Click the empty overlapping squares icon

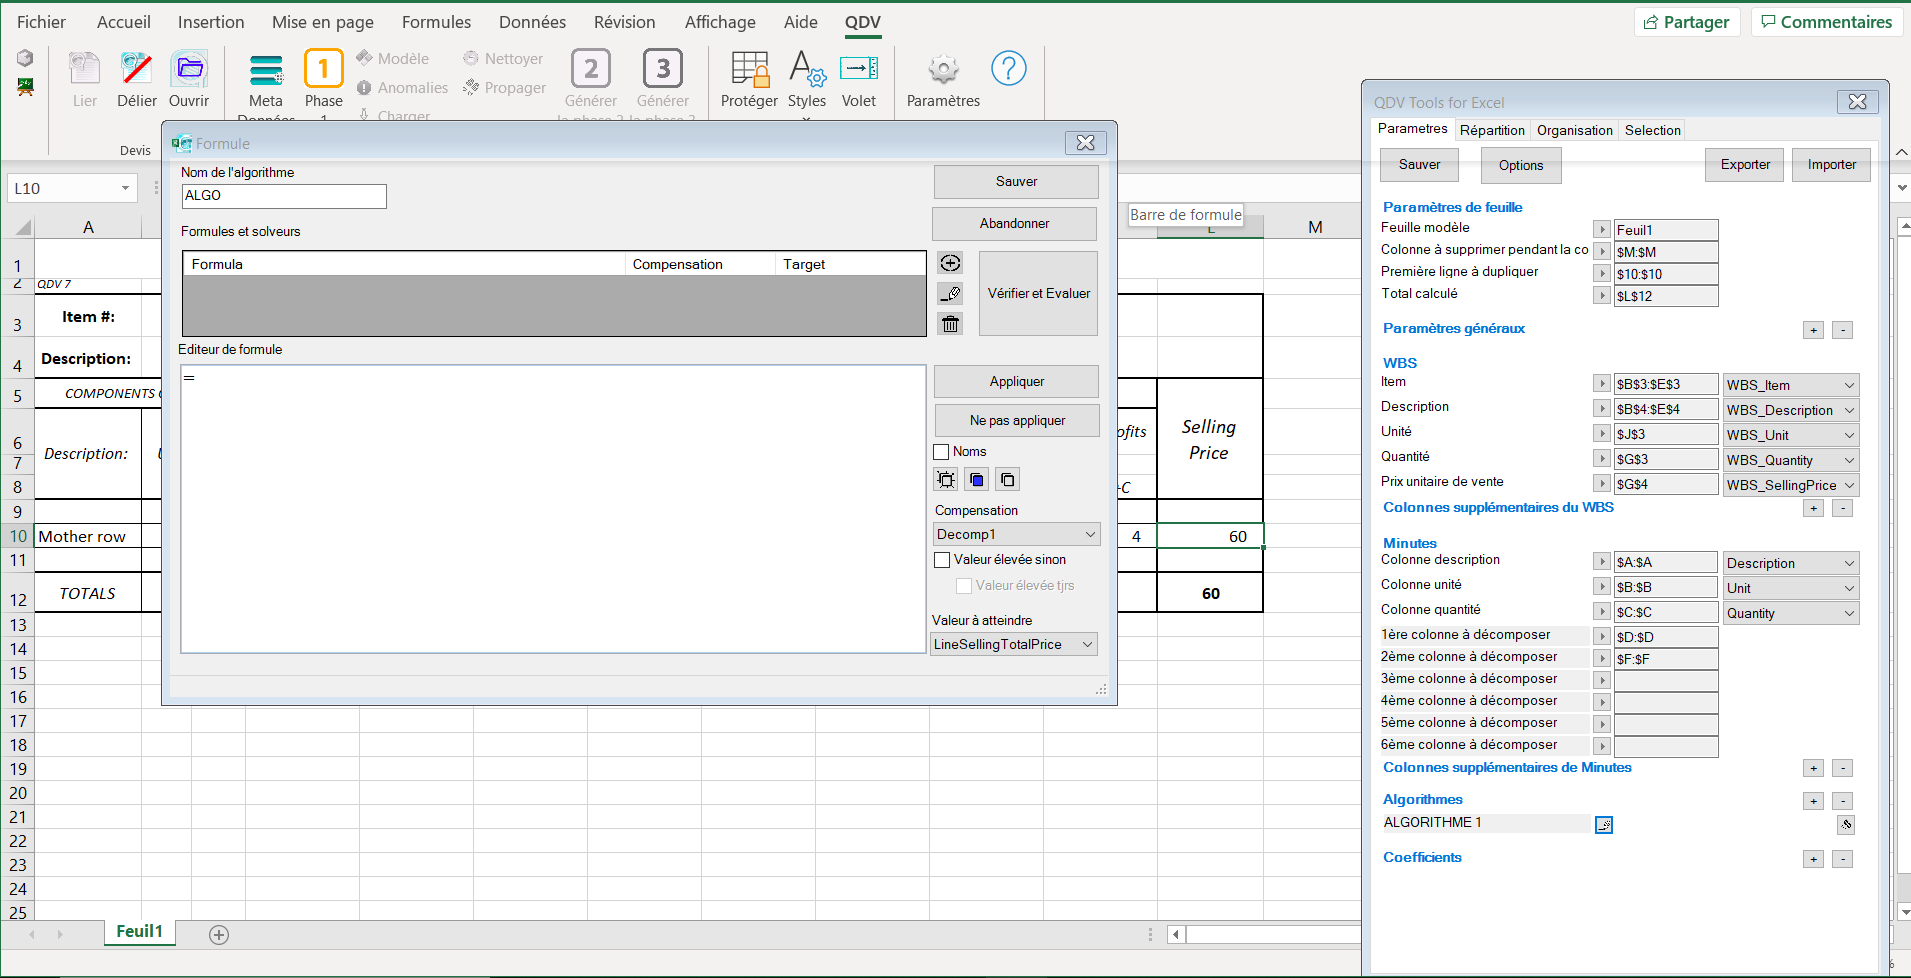coord(1008,480)
